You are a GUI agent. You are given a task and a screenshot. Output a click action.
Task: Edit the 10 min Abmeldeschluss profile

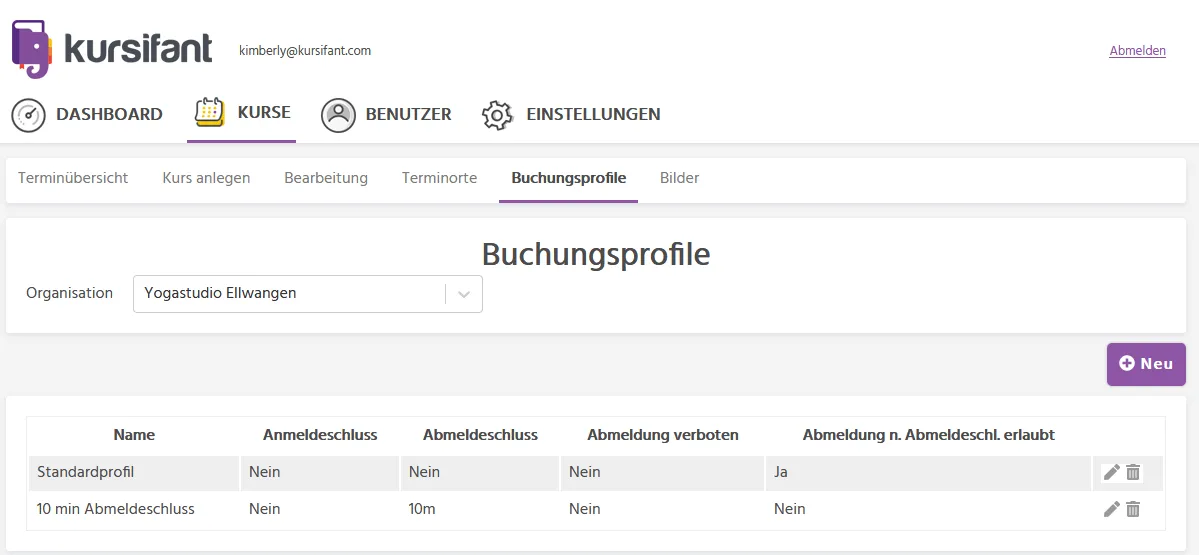pos(1112,508)
